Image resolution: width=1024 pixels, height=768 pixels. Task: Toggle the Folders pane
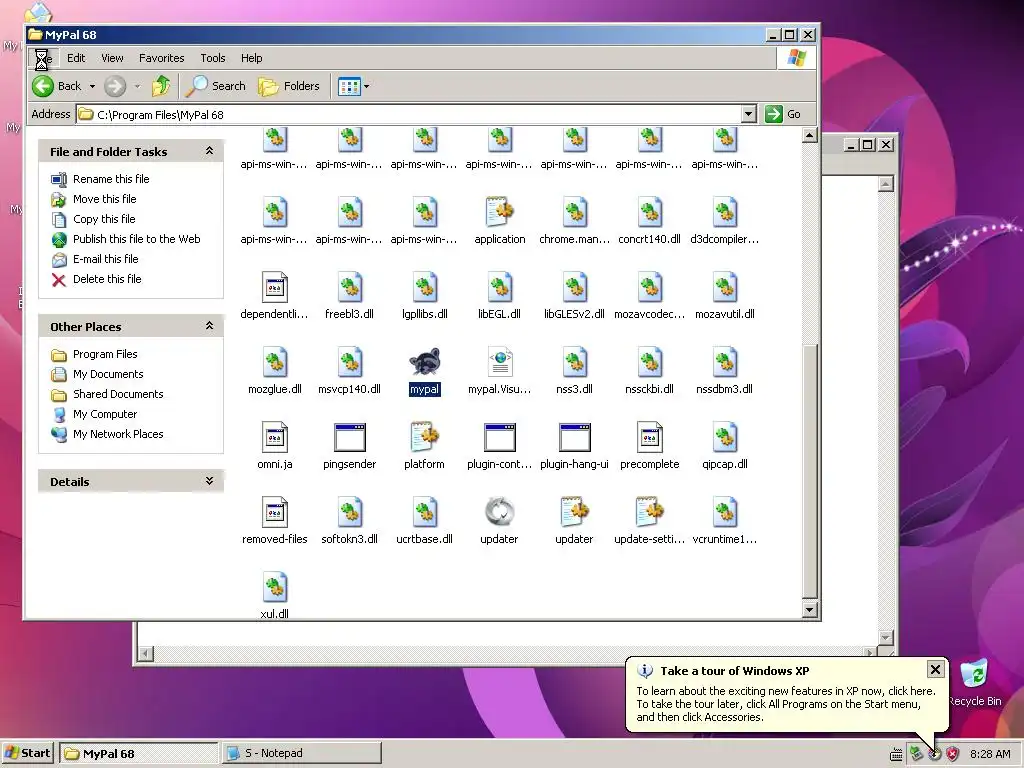tap(289, 86)
